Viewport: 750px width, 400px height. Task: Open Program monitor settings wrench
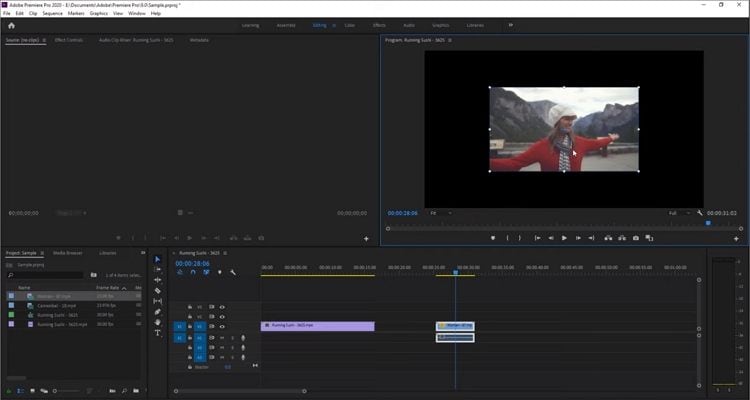pyautogui.click(x=699, y=213)
